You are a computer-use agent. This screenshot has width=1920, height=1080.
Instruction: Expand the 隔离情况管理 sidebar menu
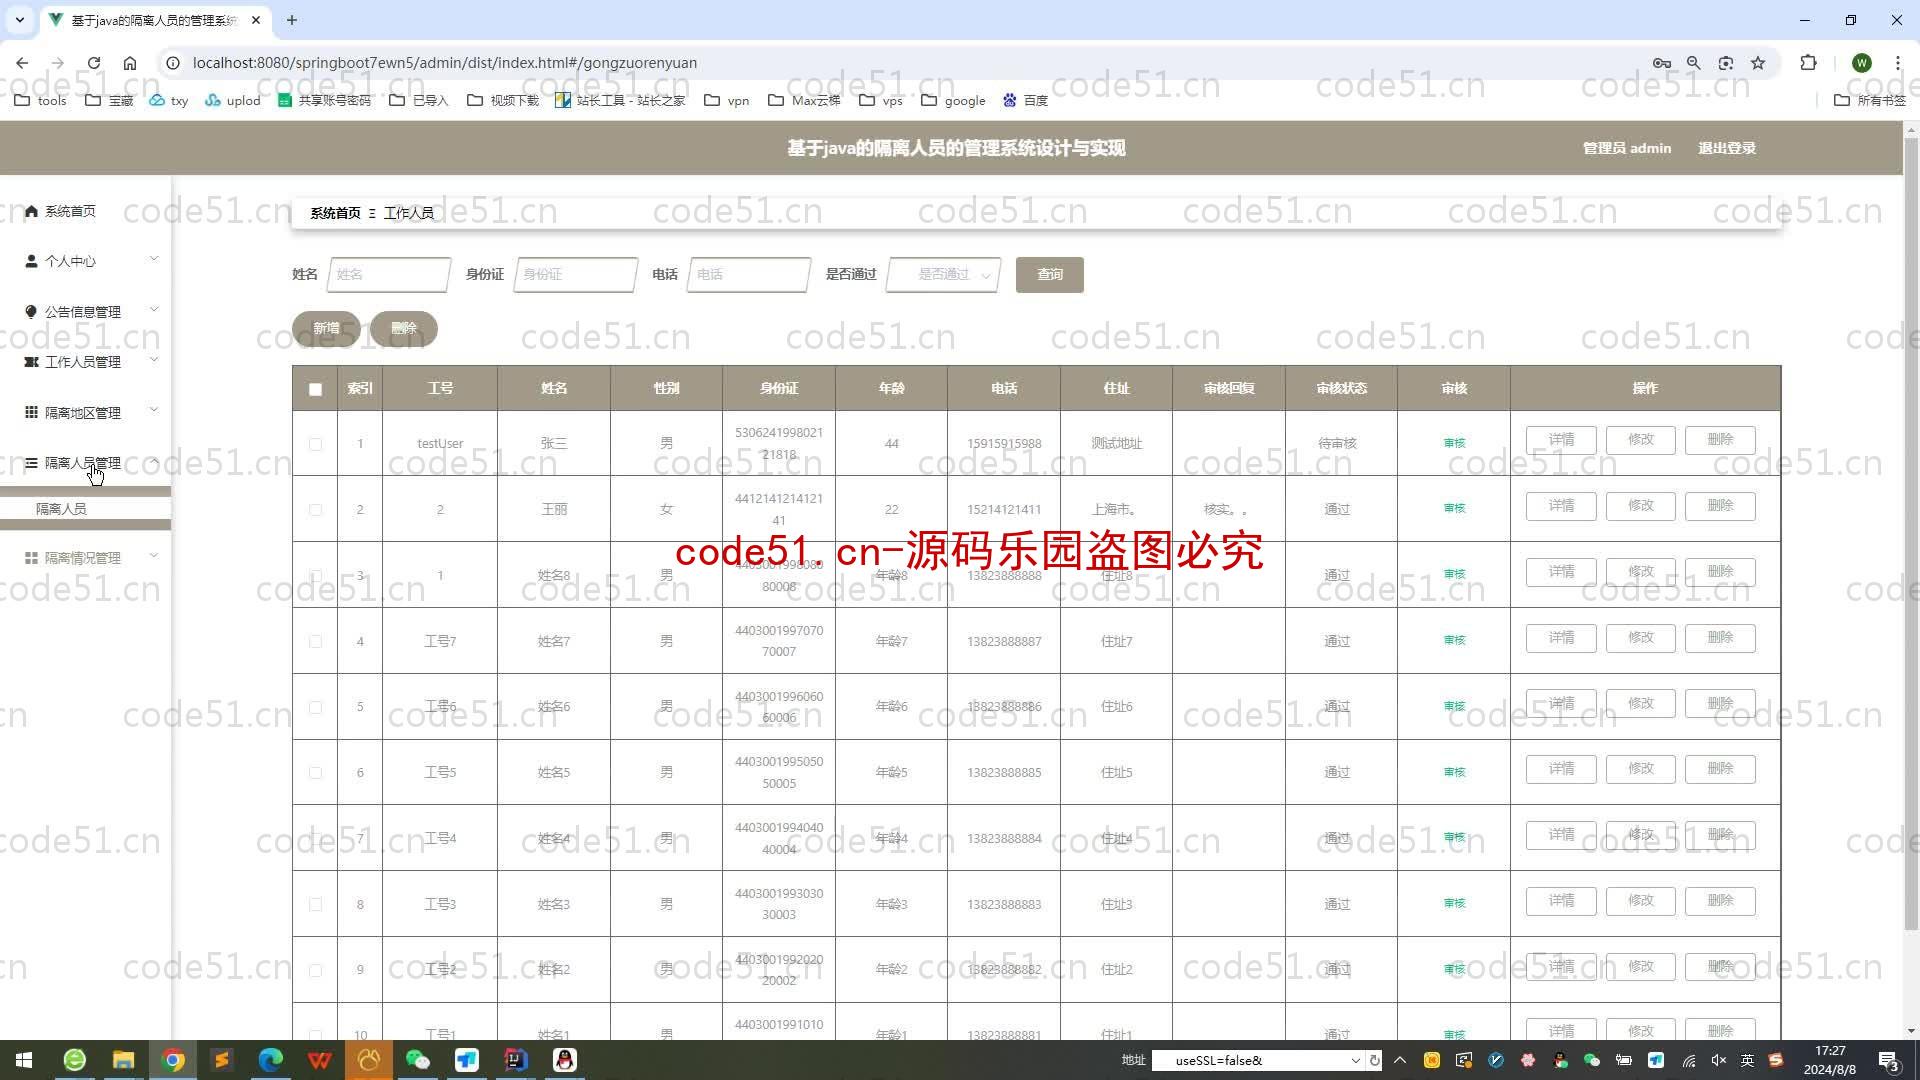click(86, 558)
